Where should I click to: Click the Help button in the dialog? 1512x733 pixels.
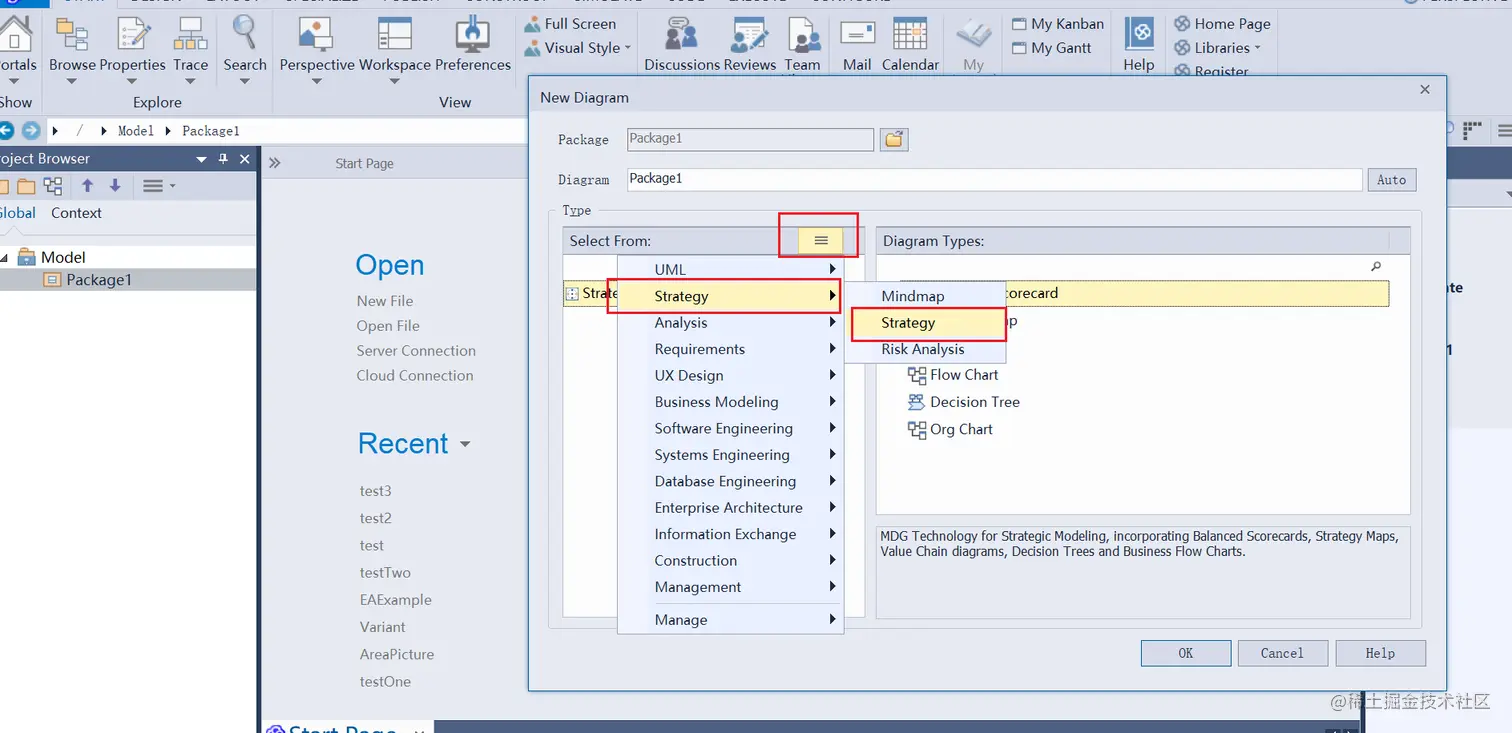pyautogui.click(x=1380, y=653)
